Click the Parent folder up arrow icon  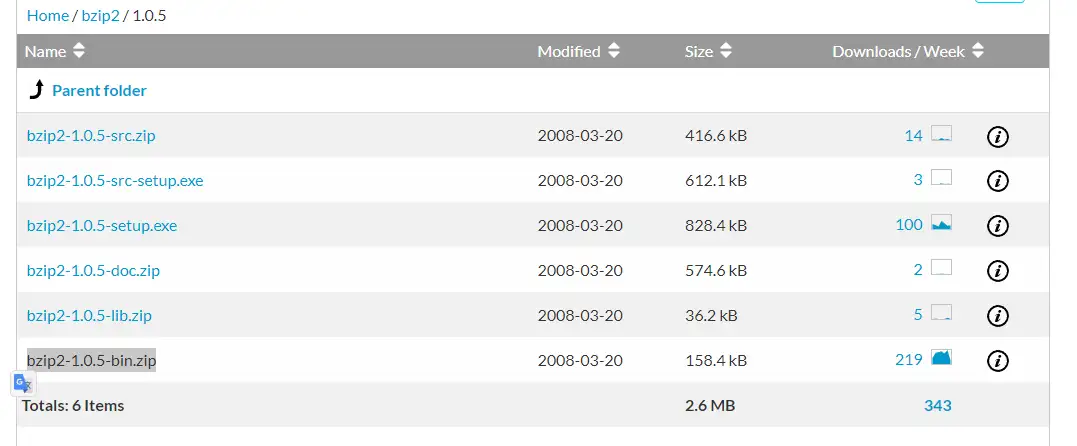36,91
